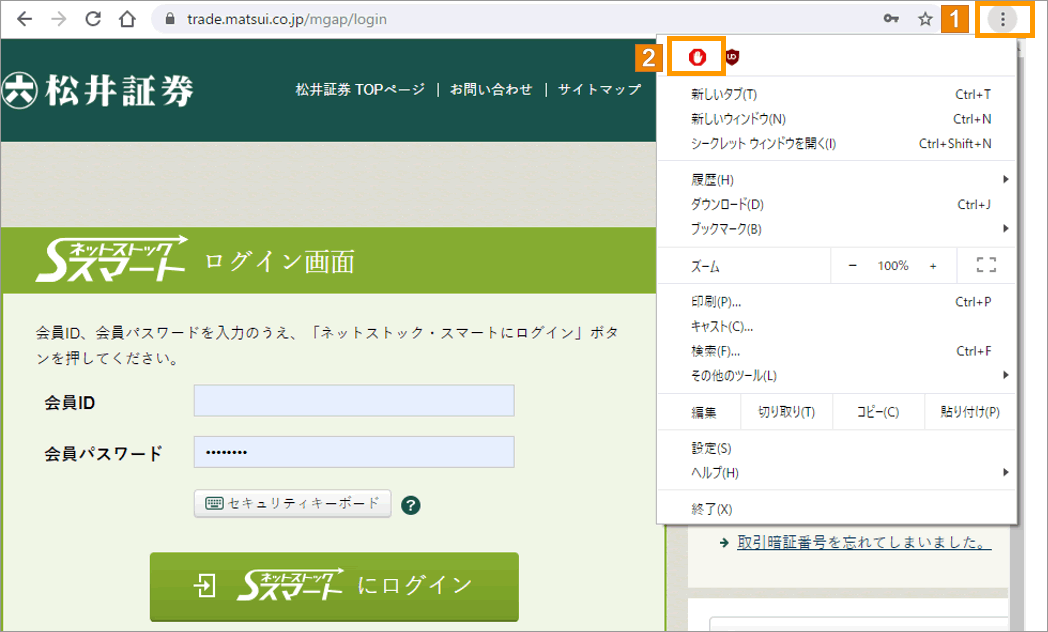
Task: Bookmark this page with the star icon
Action: pos(925,19)
